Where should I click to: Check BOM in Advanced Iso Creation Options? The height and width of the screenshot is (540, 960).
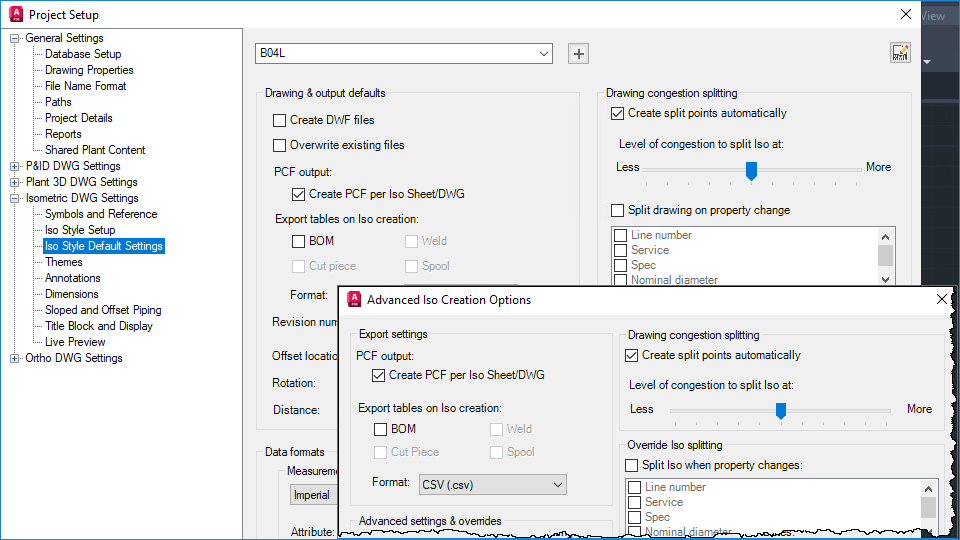click(380, 429)
